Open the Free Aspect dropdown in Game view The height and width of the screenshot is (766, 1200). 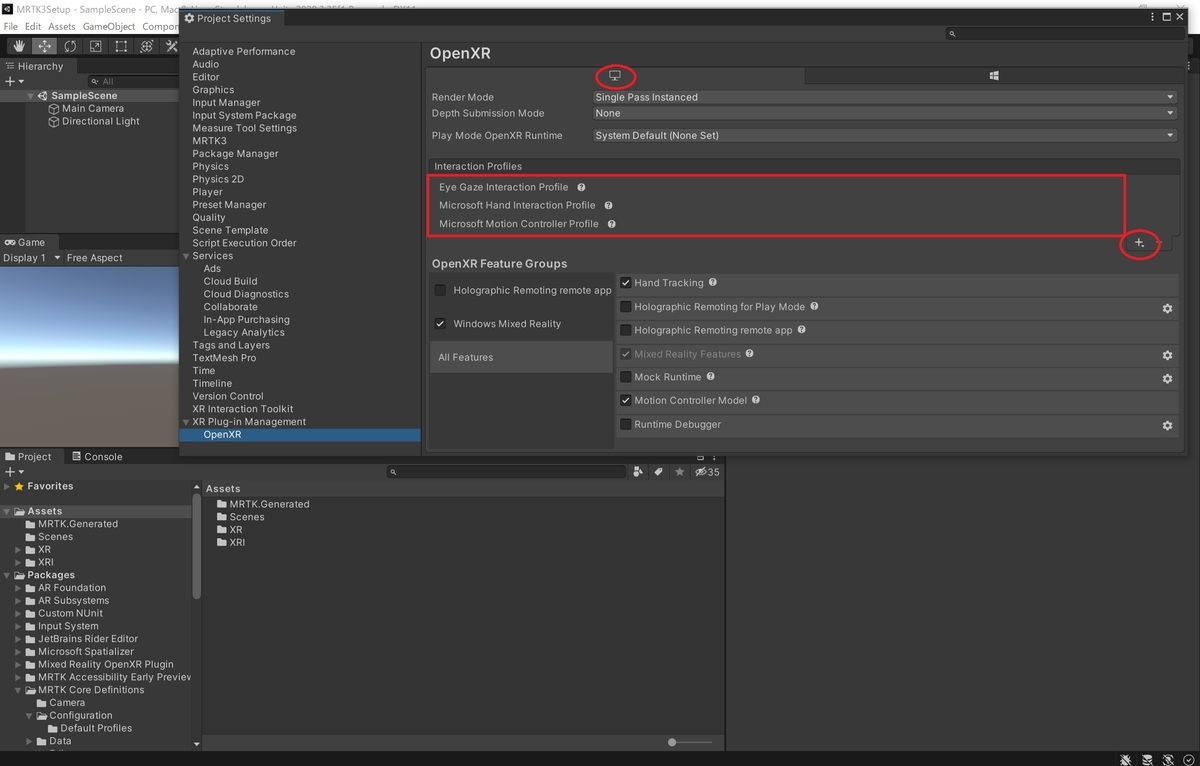95,258
